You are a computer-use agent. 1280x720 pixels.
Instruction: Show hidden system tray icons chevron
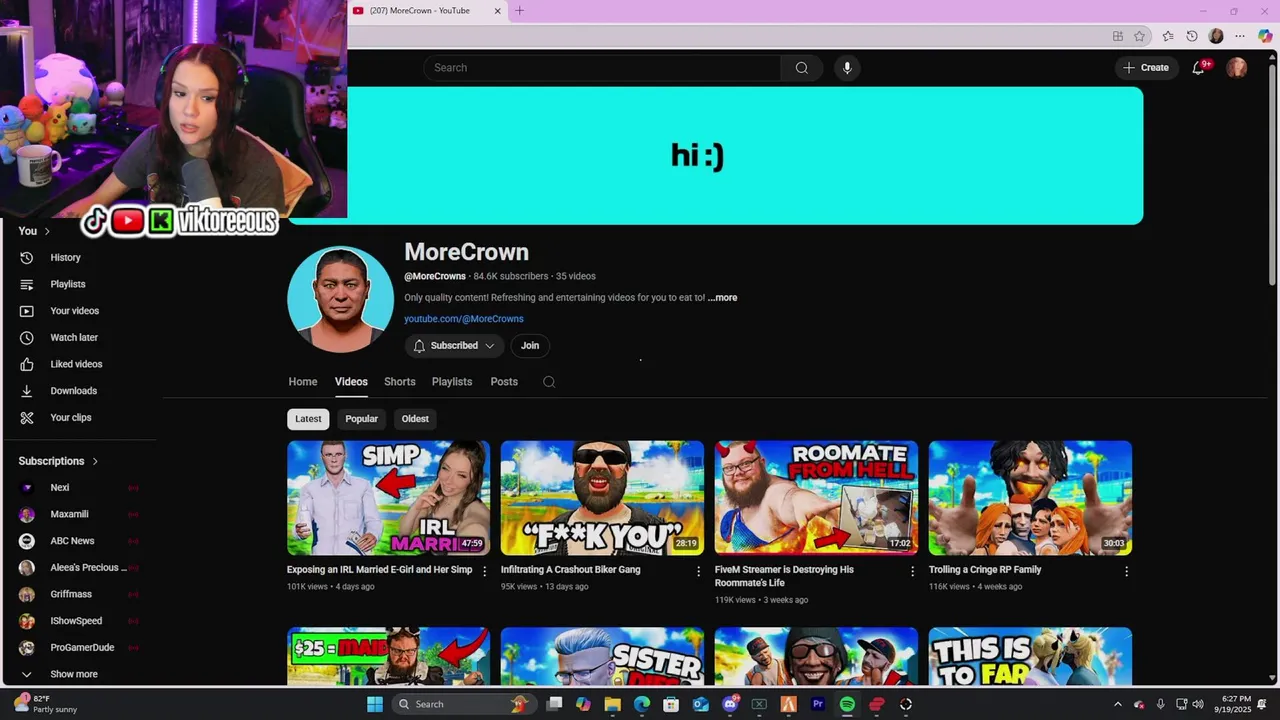tap(1118, 704)
